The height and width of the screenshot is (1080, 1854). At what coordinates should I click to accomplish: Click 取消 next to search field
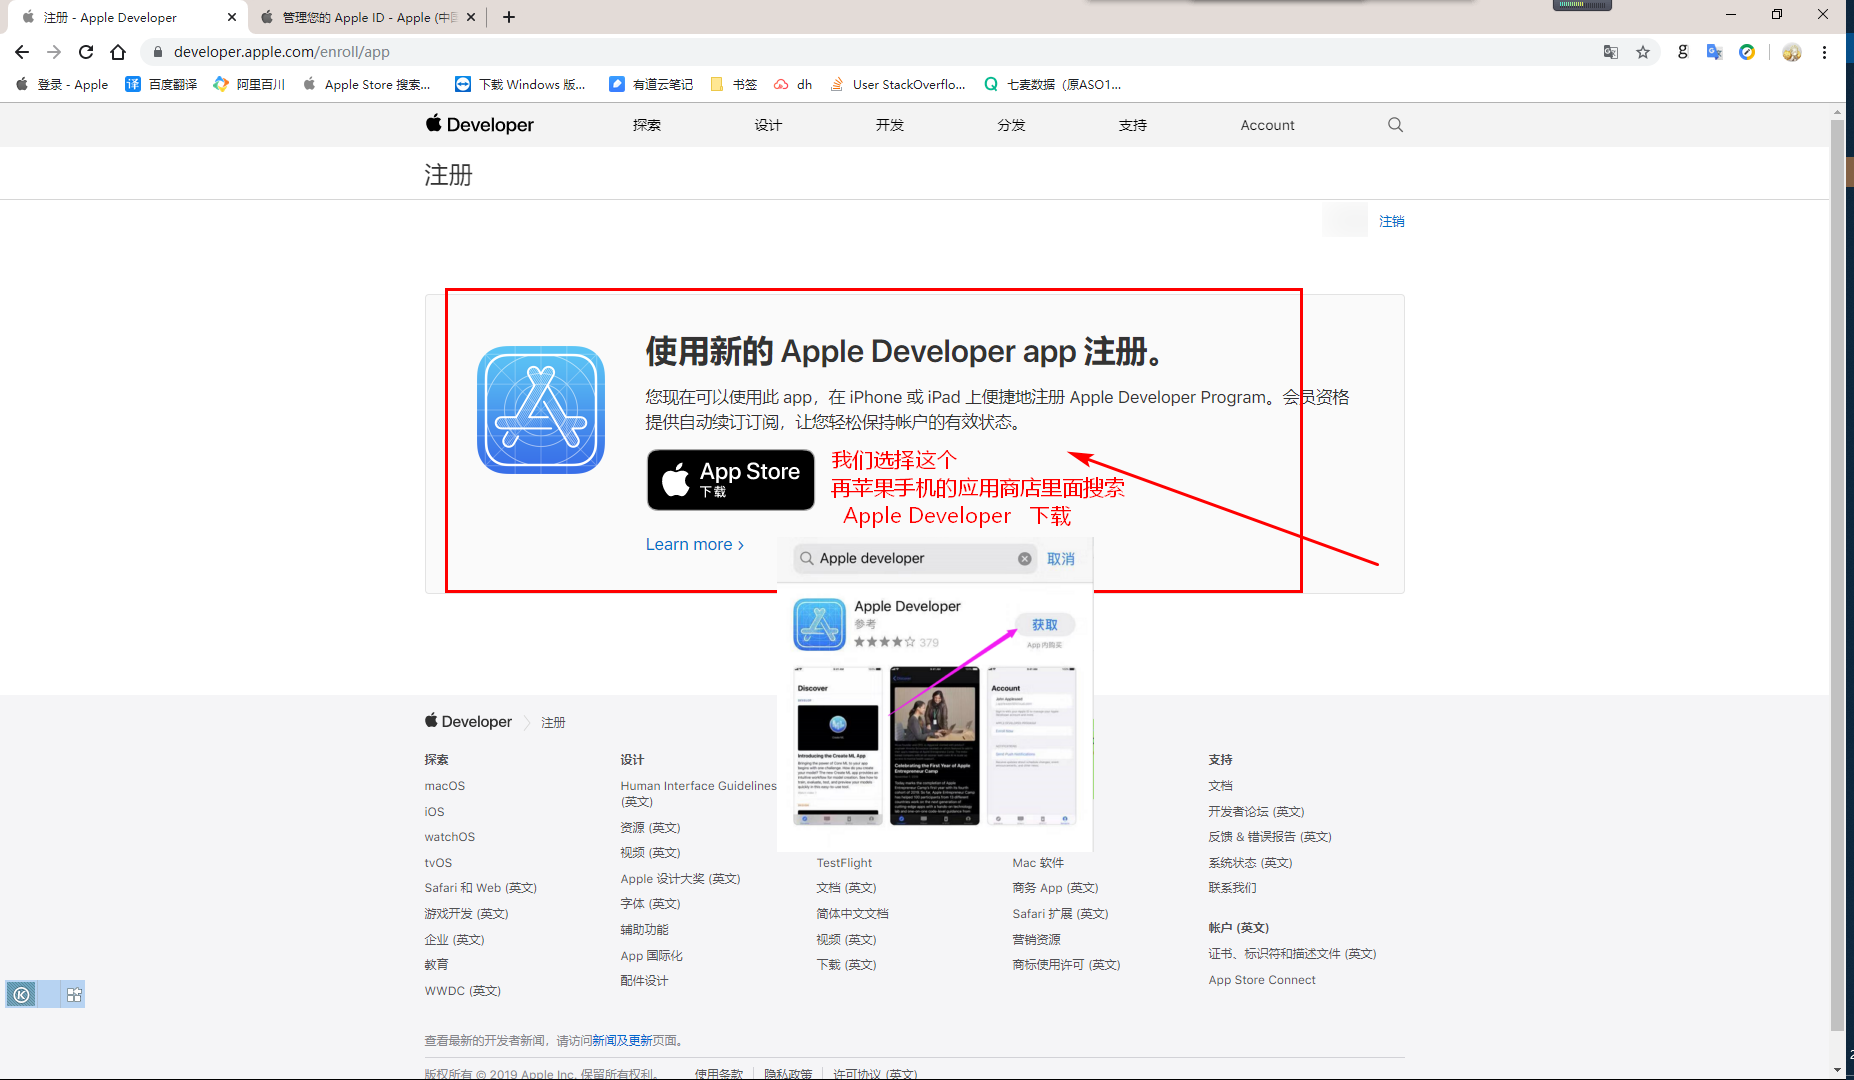coord(1061,559)
